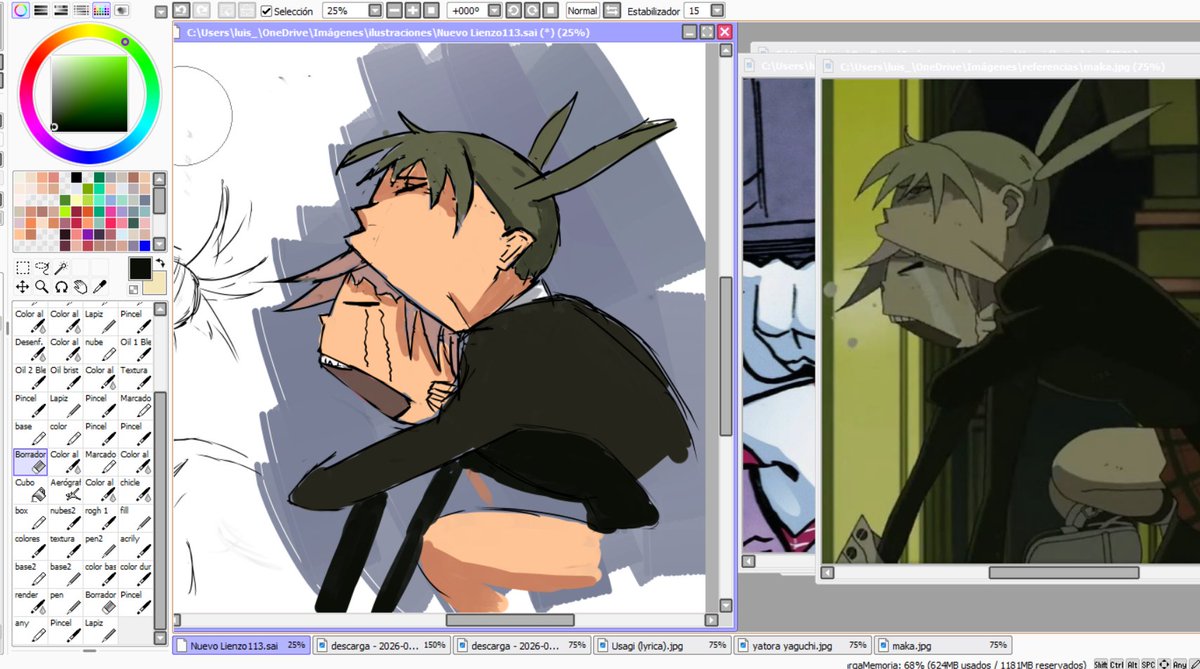
Task: Select the Cubo bucket tool
Action: click(x=30, y=489)
